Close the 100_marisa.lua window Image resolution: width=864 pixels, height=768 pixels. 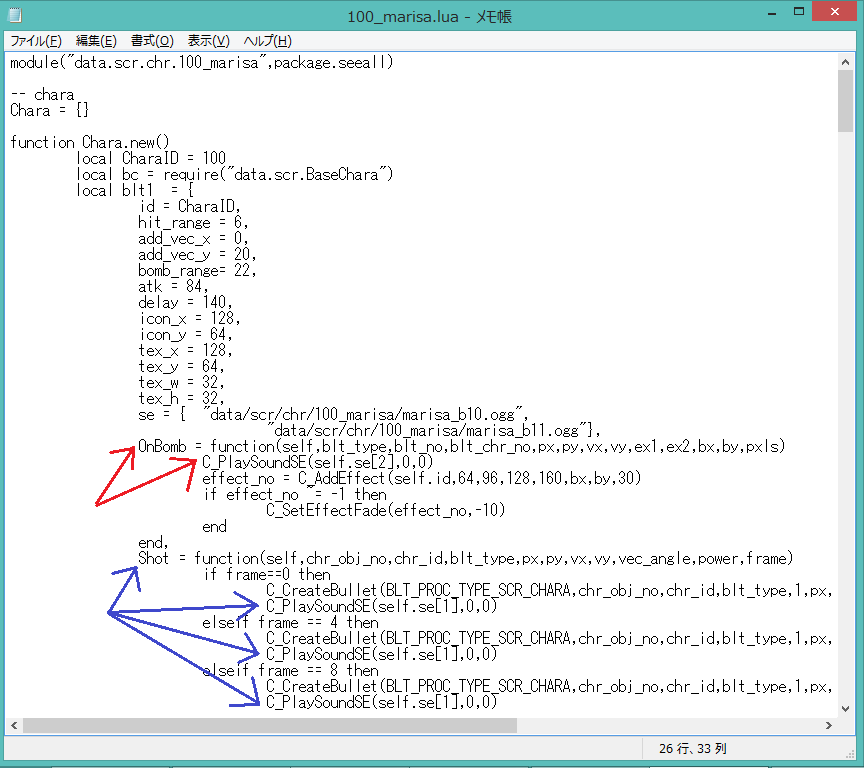[835, 12]
